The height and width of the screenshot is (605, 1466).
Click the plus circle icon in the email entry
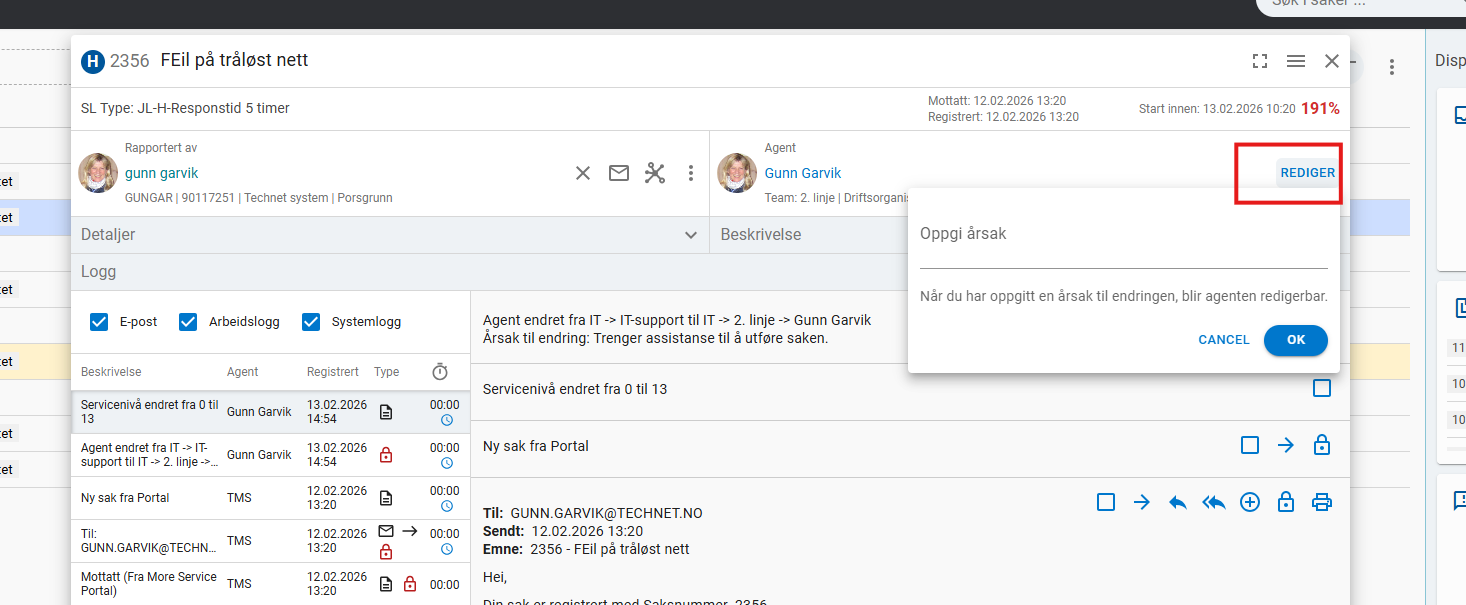point(1250,502)
